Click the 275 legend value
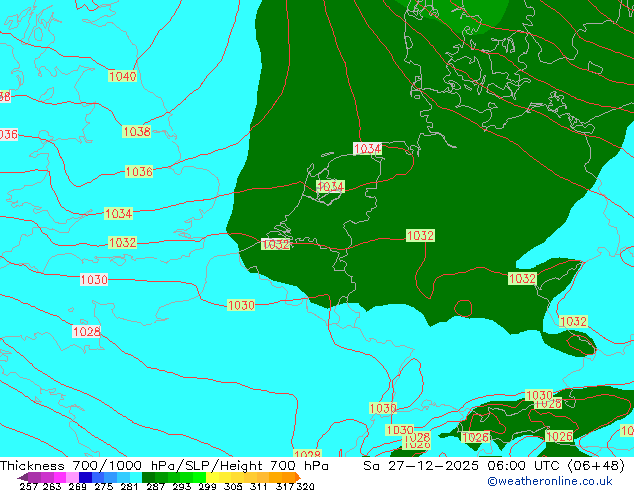This screenshot has height=490, width=634. 104,486
